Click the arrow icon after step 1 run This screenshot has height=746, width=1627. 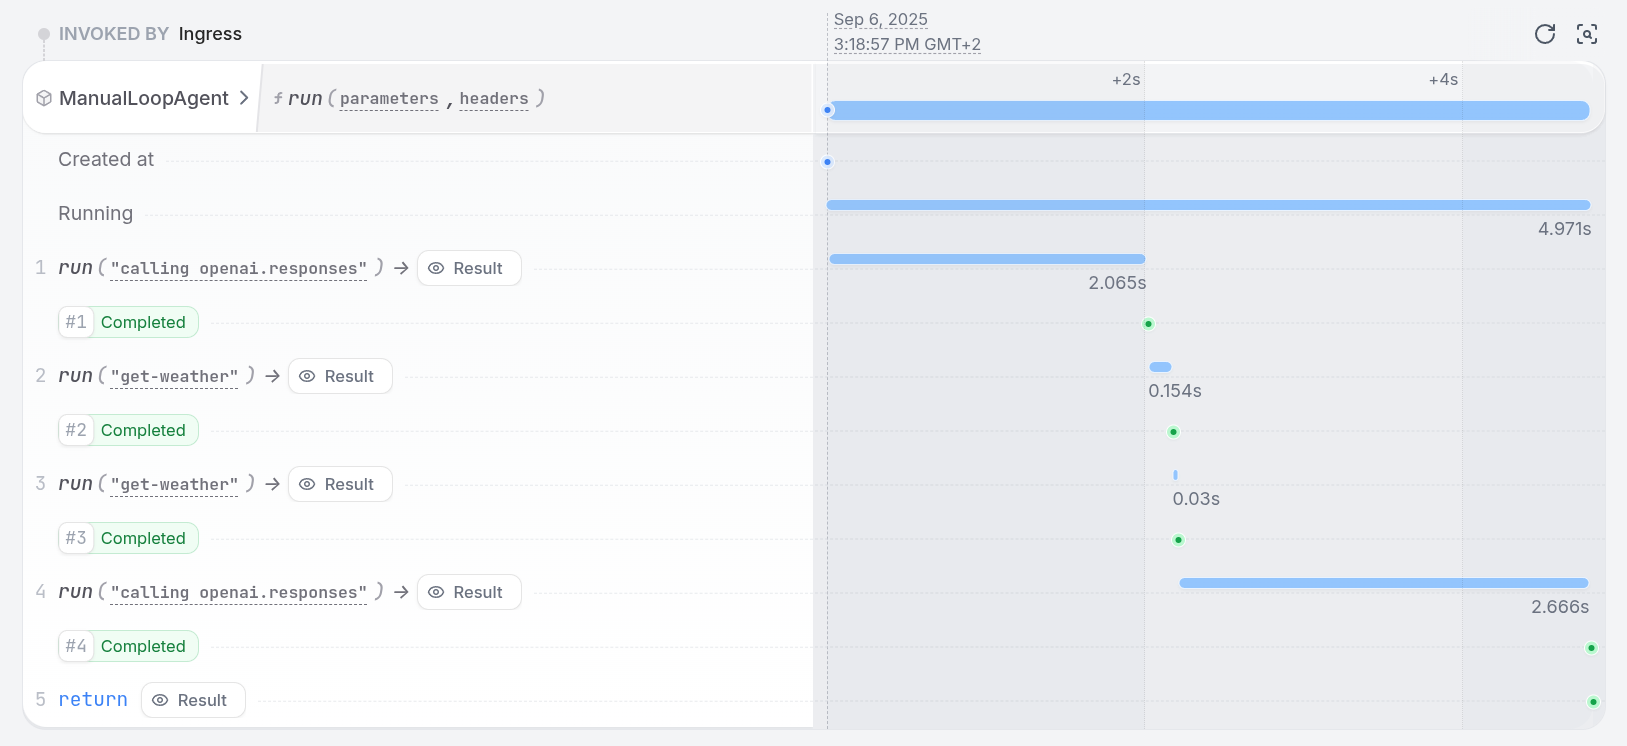(401, 268)
